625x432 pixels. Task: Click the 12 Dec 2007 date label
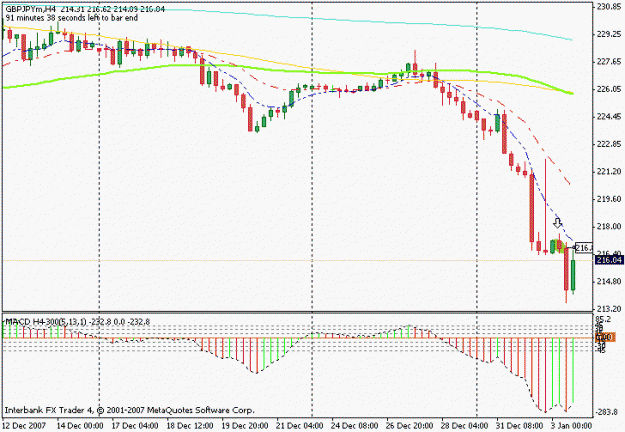(26, 426)
